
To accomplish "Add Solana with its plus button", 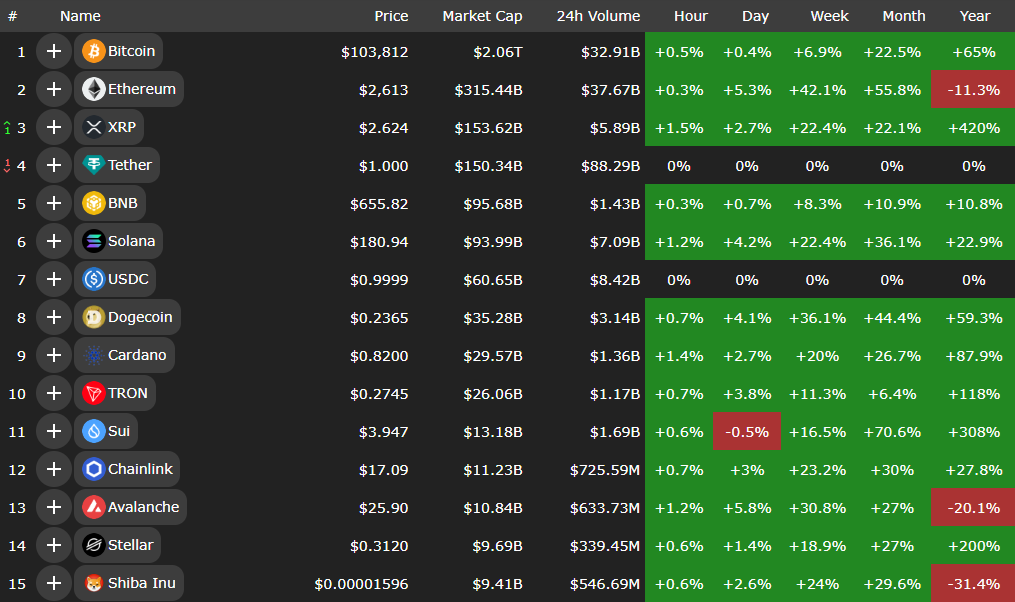I will 54,241.
